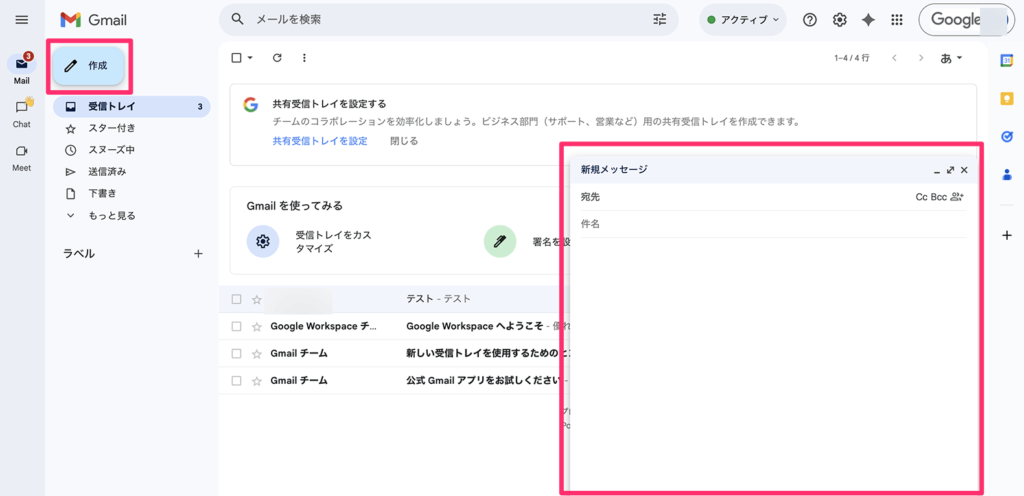1024x496 pixels.
Task: Add Cc recipients in new message
Action: (921, 196)
